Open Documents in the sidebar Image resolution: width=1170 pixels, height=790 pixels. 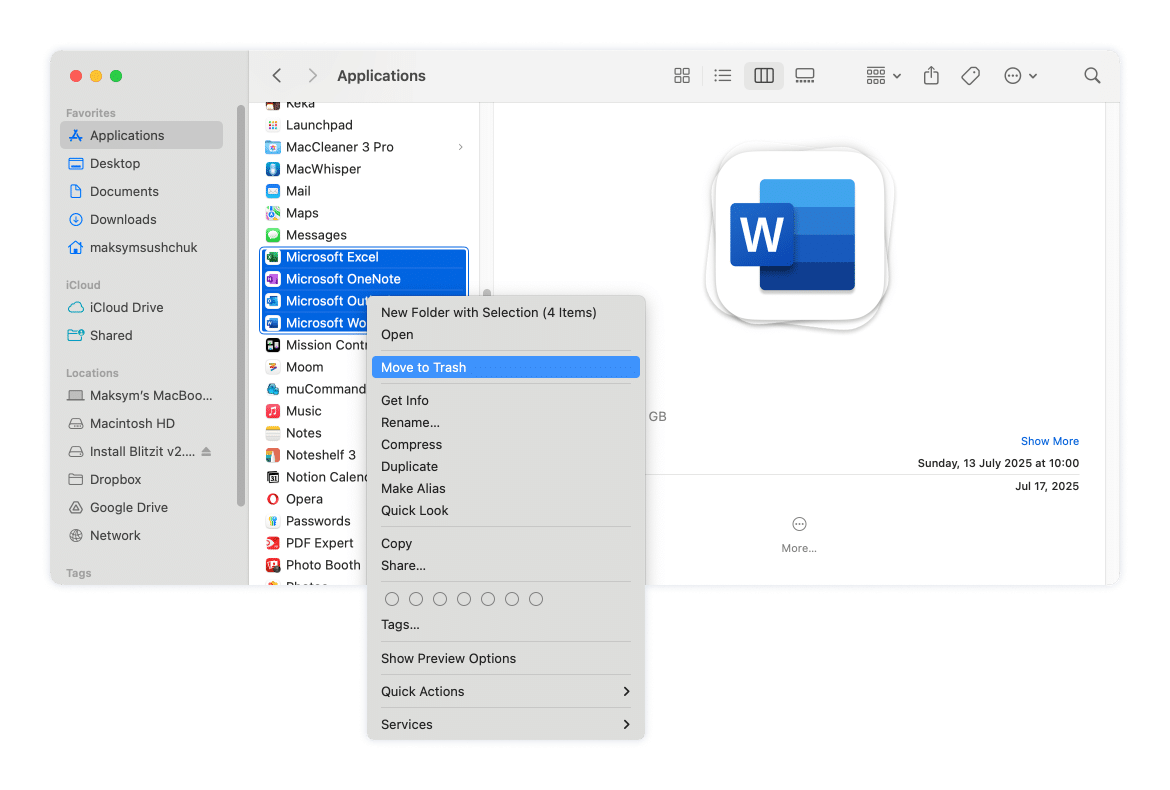point(142,191)
